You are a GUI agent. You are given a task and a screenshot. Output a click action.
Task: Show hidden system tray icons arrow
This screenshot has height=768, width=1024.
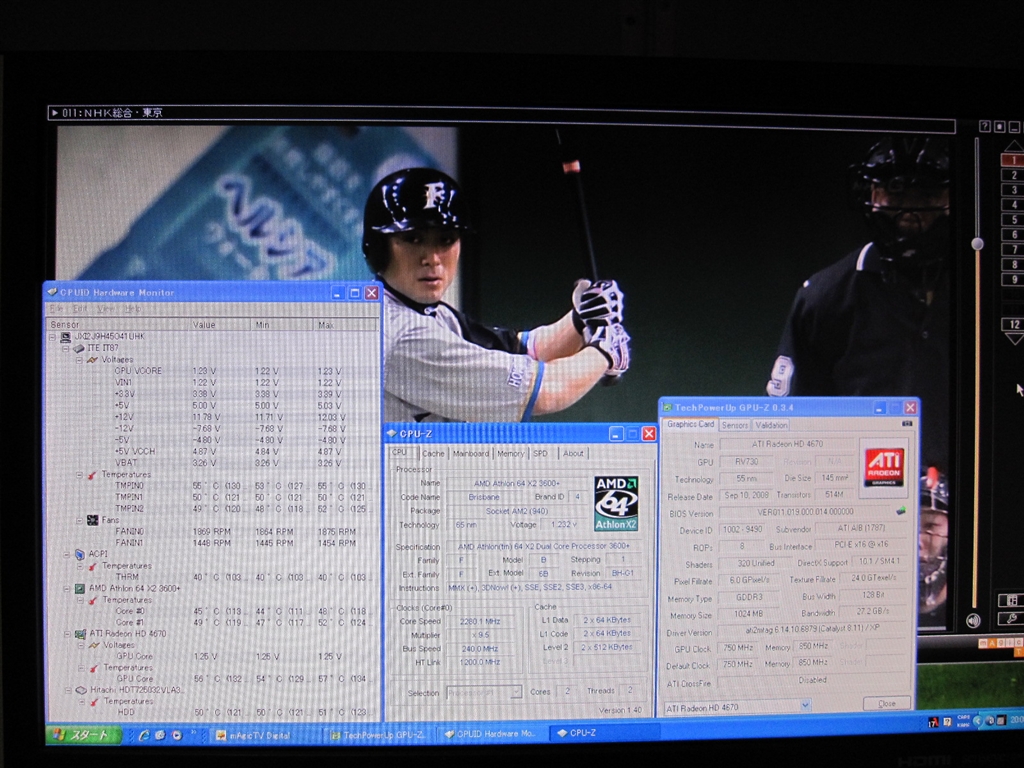(978, 721)
